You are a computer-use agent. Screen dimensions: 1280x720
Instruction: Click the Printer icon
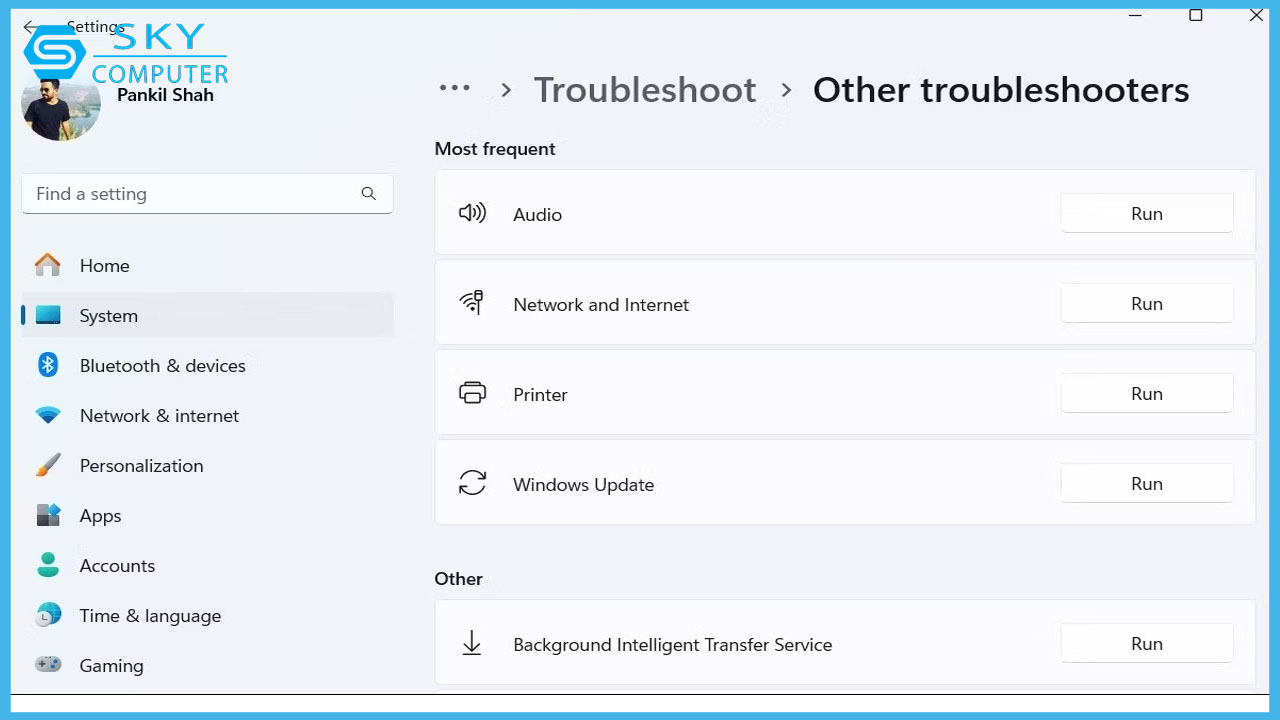472,393
